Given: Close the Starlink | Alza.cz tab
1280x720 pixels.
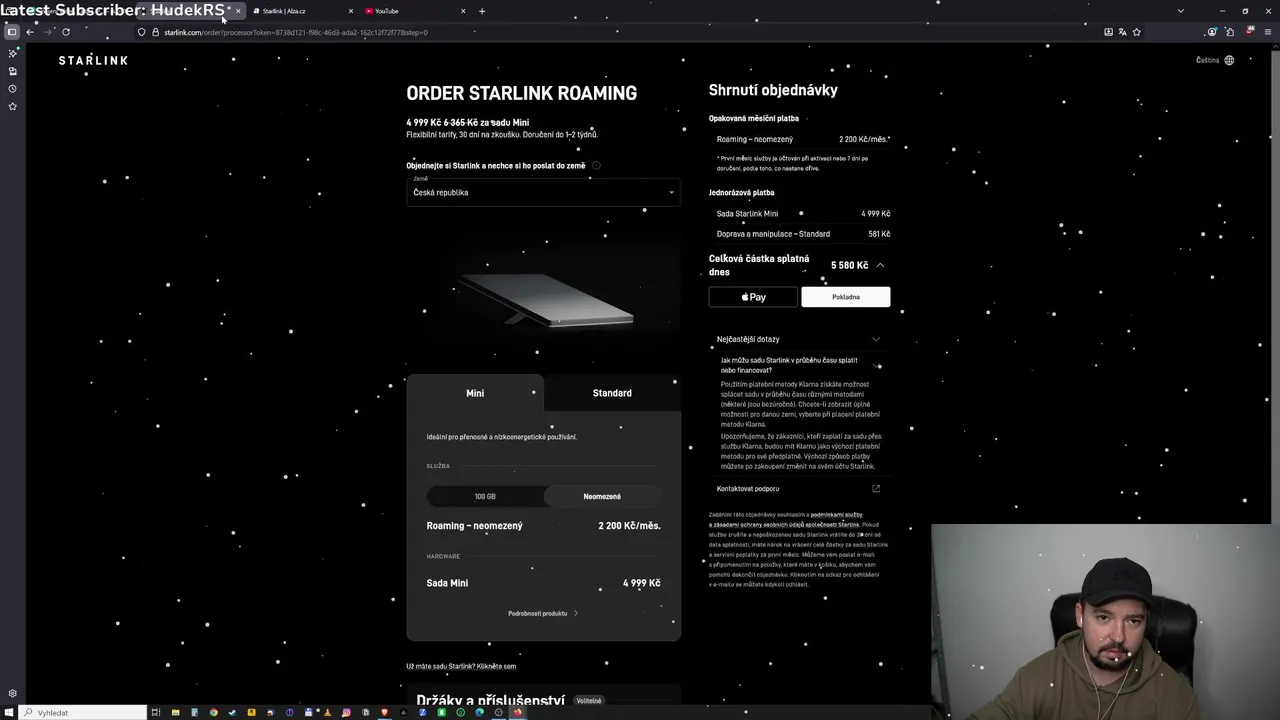Looking at the screenshot, I should pyautogui.click(x=350, y=11).
